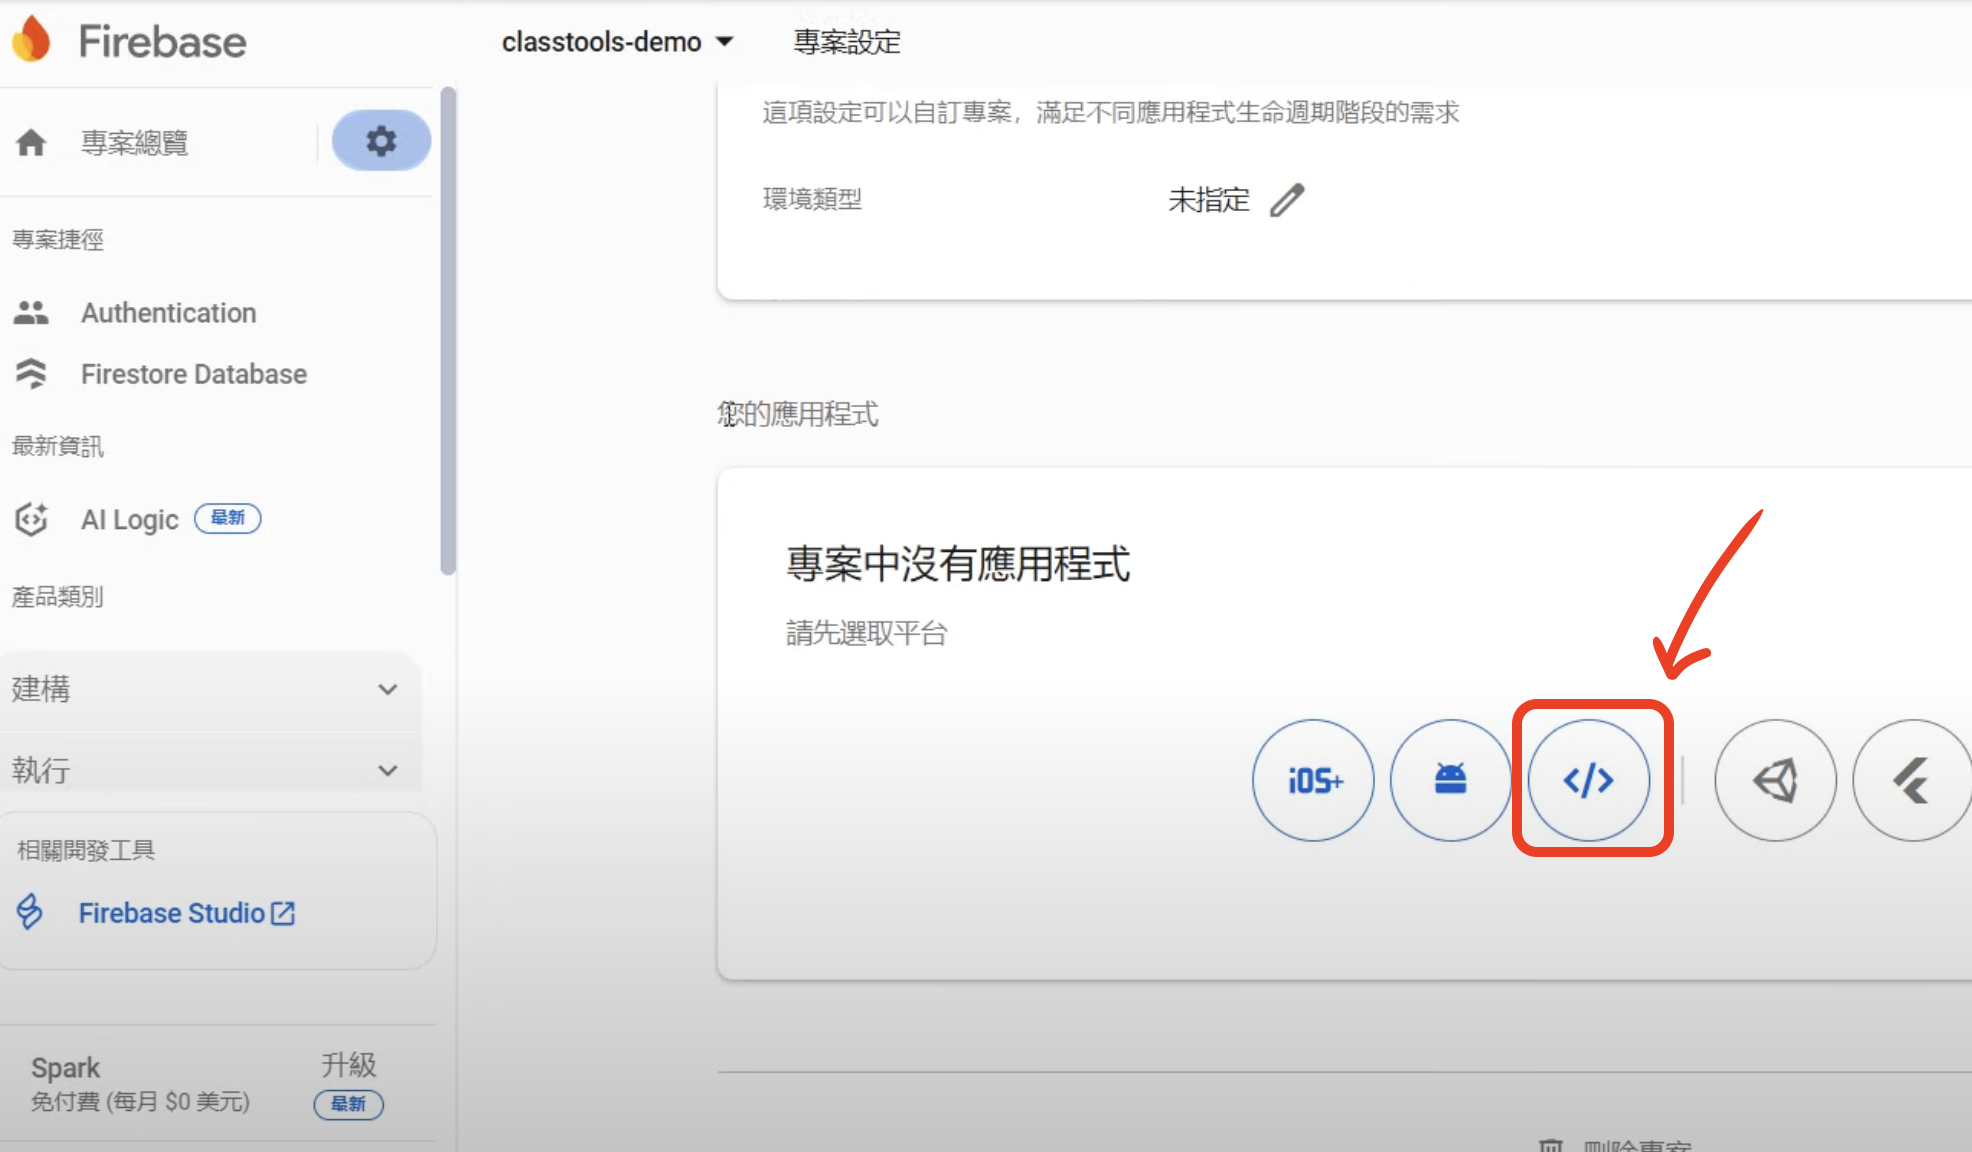Click the 專案設定 page title tab
The width and height of the screenshot is (1972, 1152).
[x=846, y=42]
